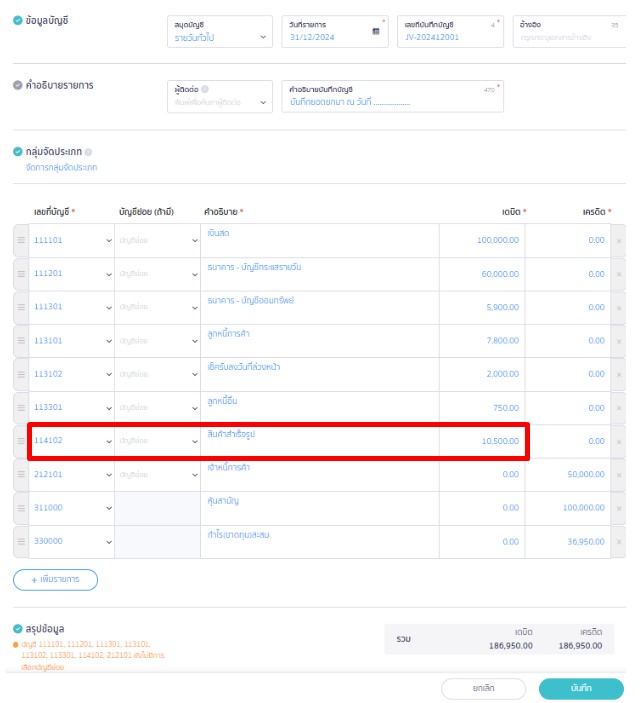Remove the 212101 row using the X icon

(x=618, y=475)
